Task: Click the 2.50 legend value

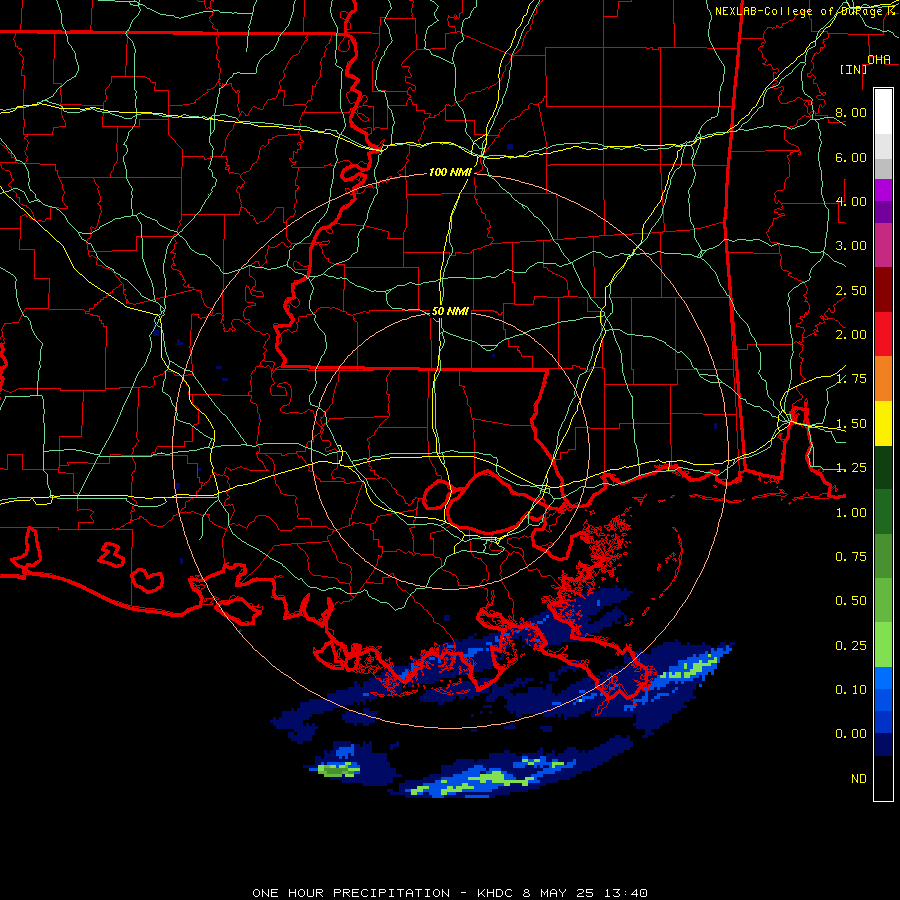Action: (x=851, y=290)
